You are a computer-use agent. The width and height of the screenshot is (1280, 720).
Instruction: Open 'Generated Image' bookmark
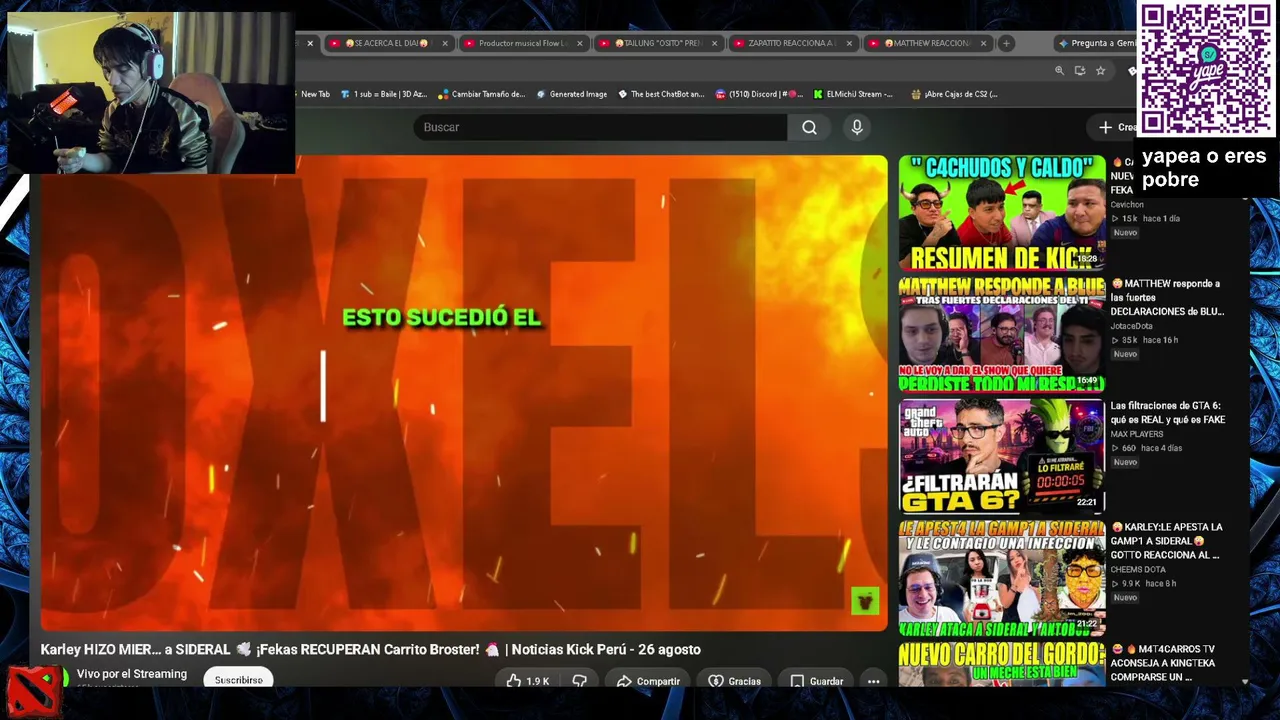(572, 94)
